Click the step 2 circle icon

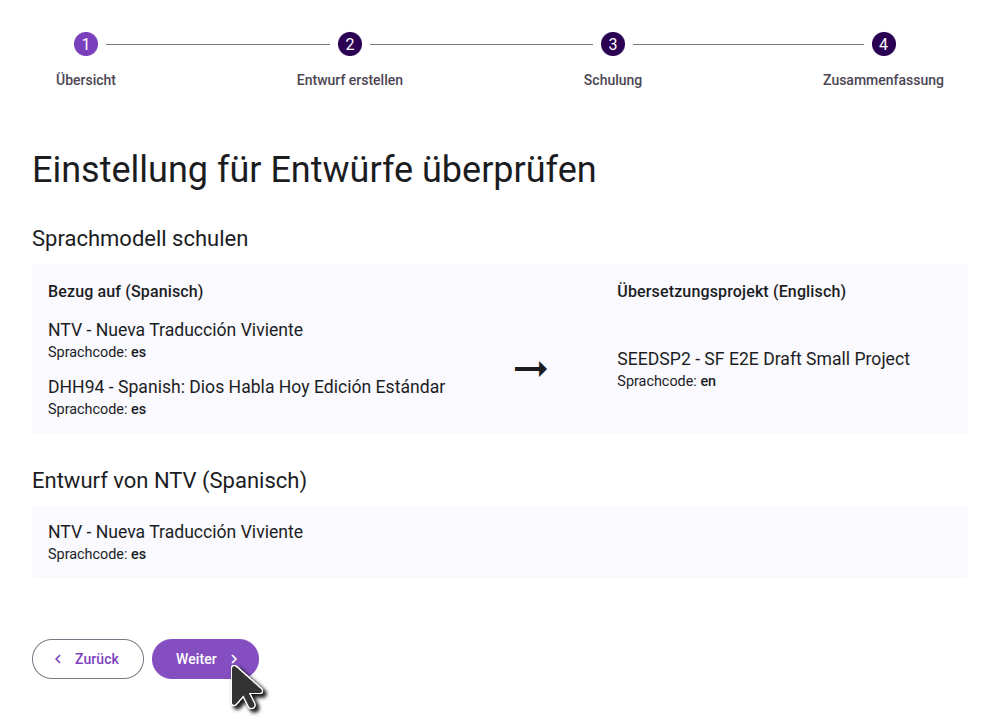click(349, 44)
